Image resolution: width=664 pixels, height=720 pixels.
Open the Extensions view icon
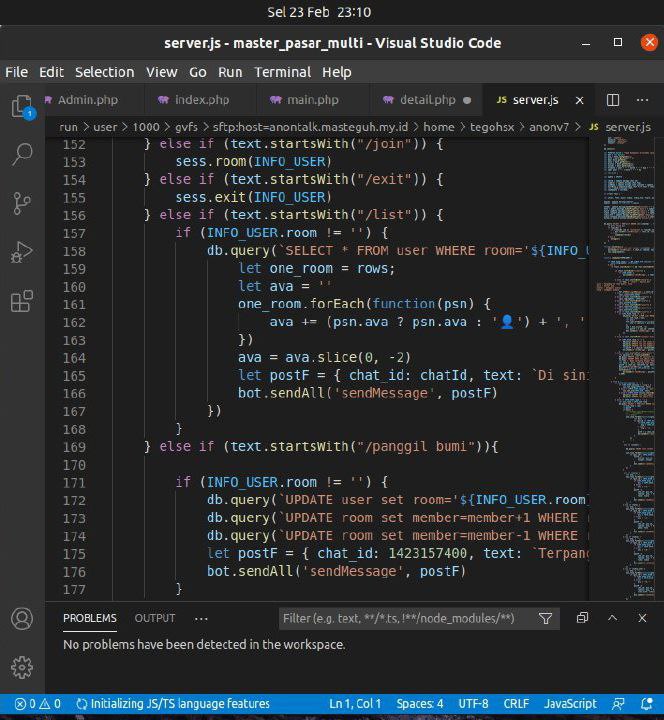pyautogui.click(x=22, y=301)
